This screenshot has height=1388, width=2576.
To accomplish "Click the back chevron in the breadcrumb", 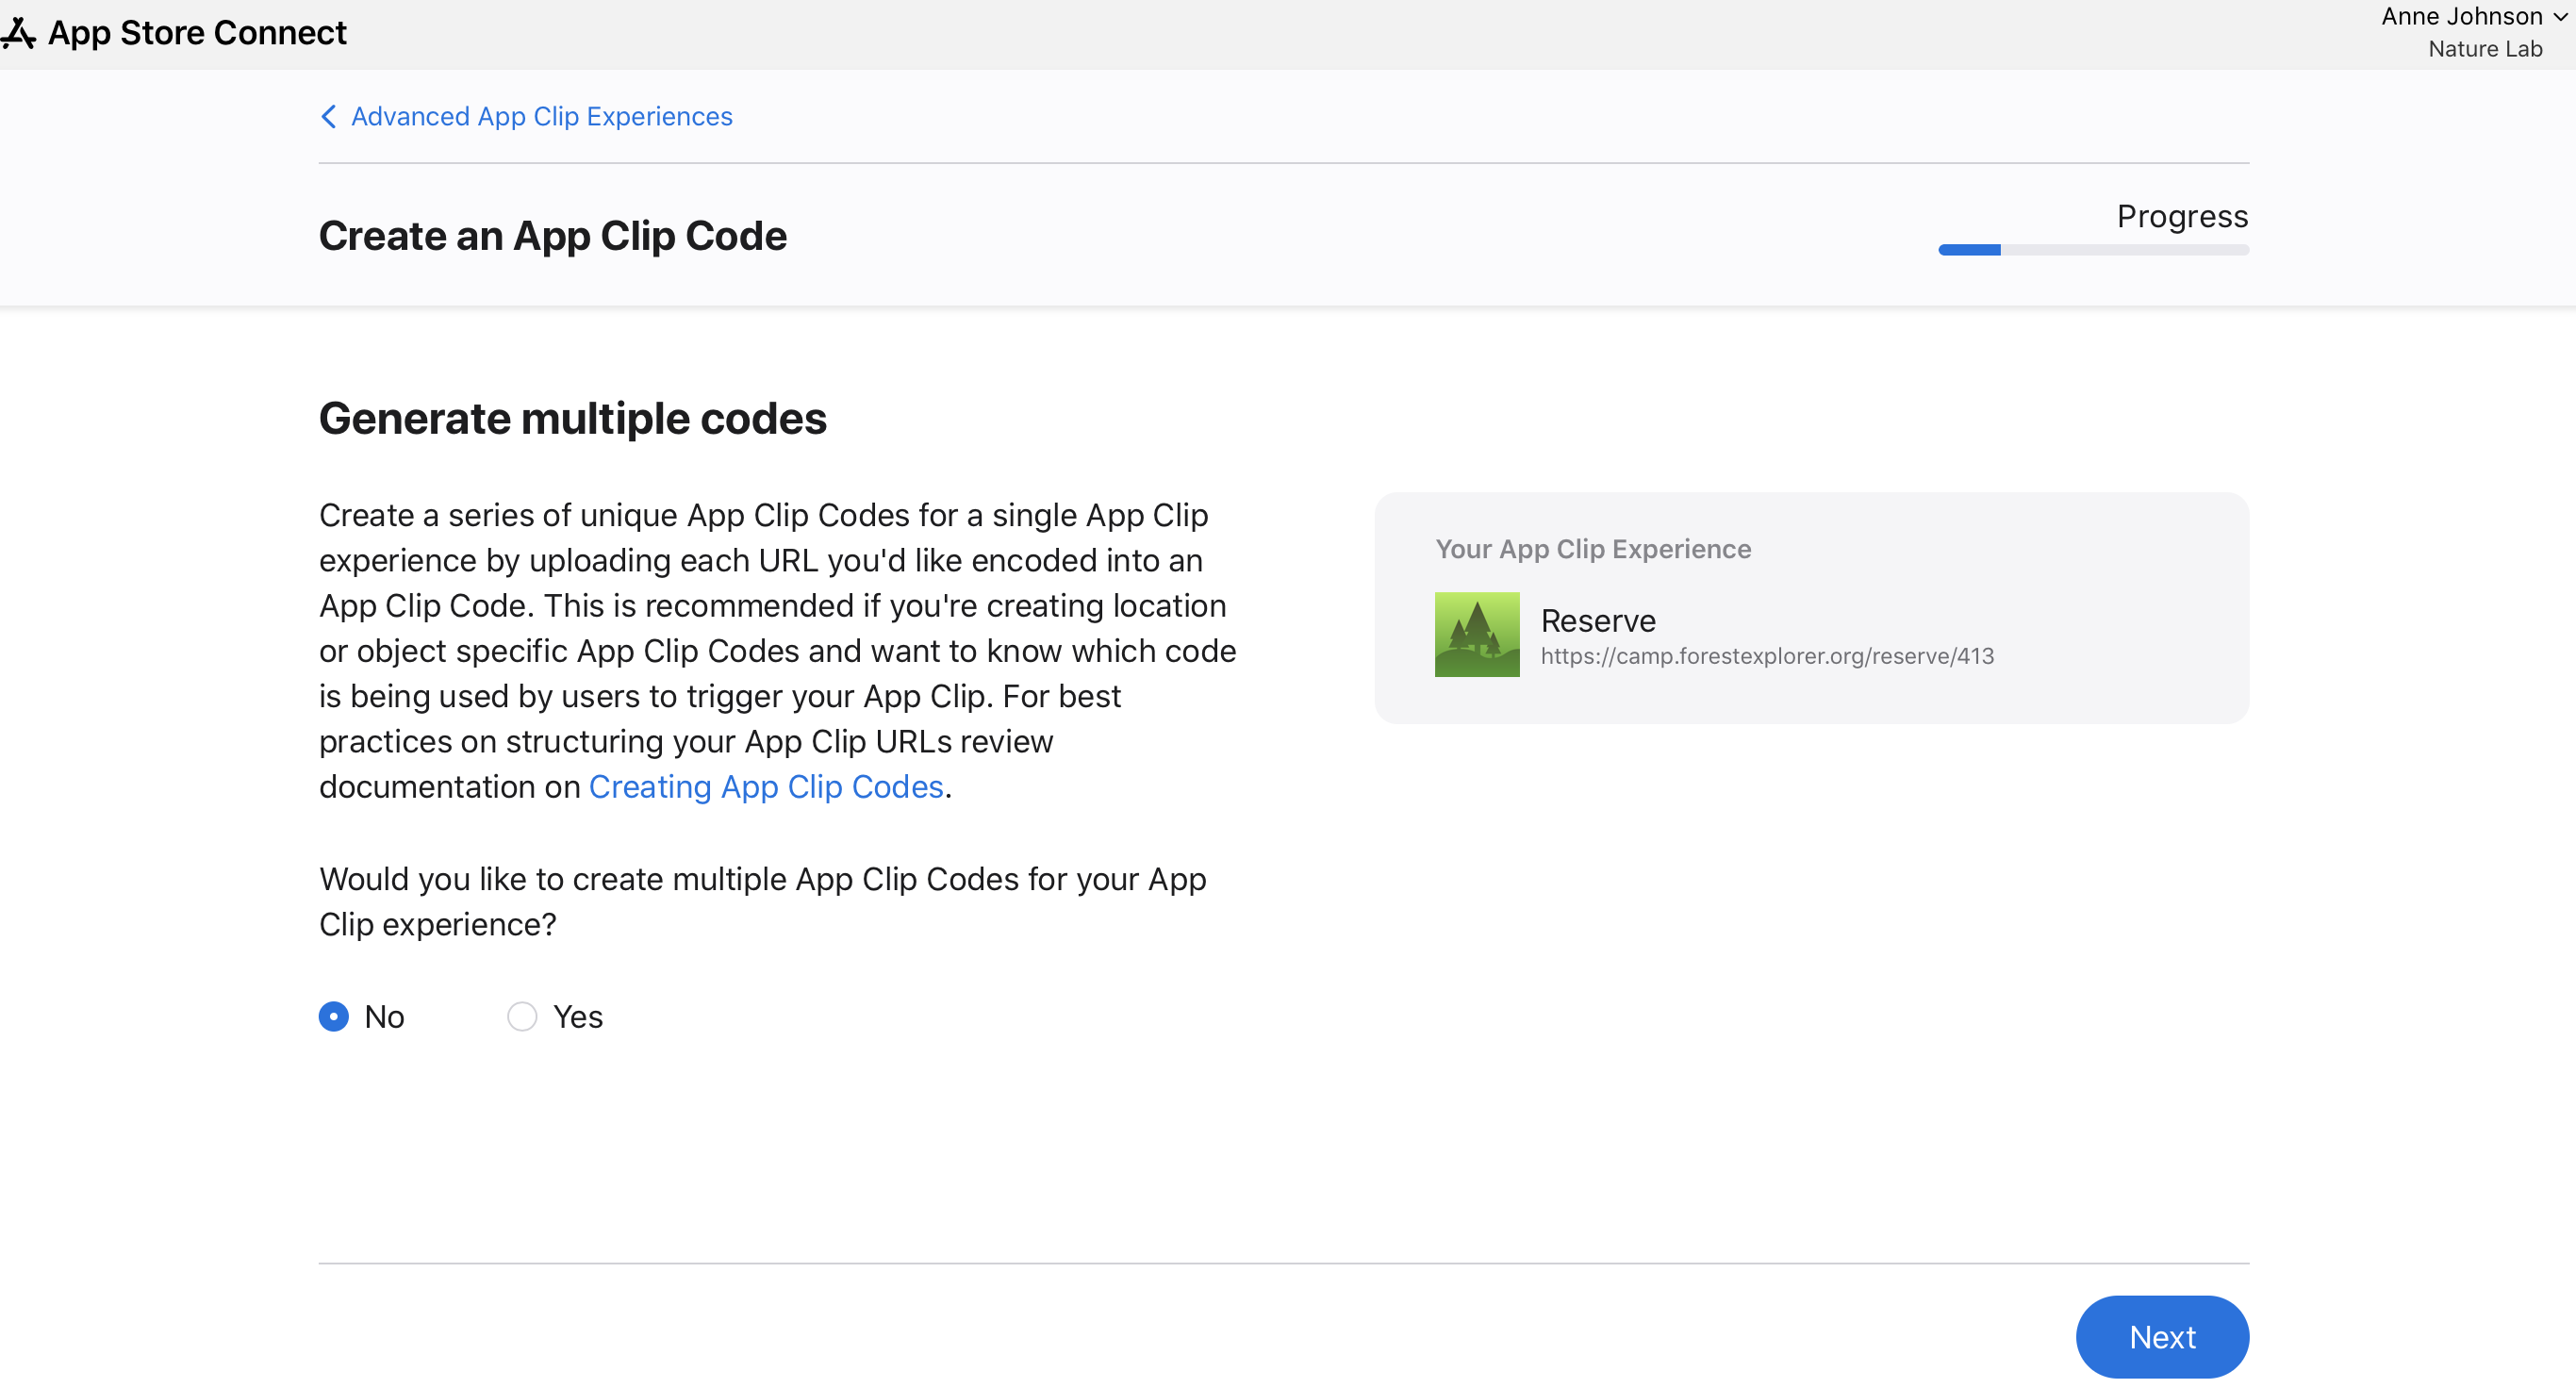I will tap(328, 116).
